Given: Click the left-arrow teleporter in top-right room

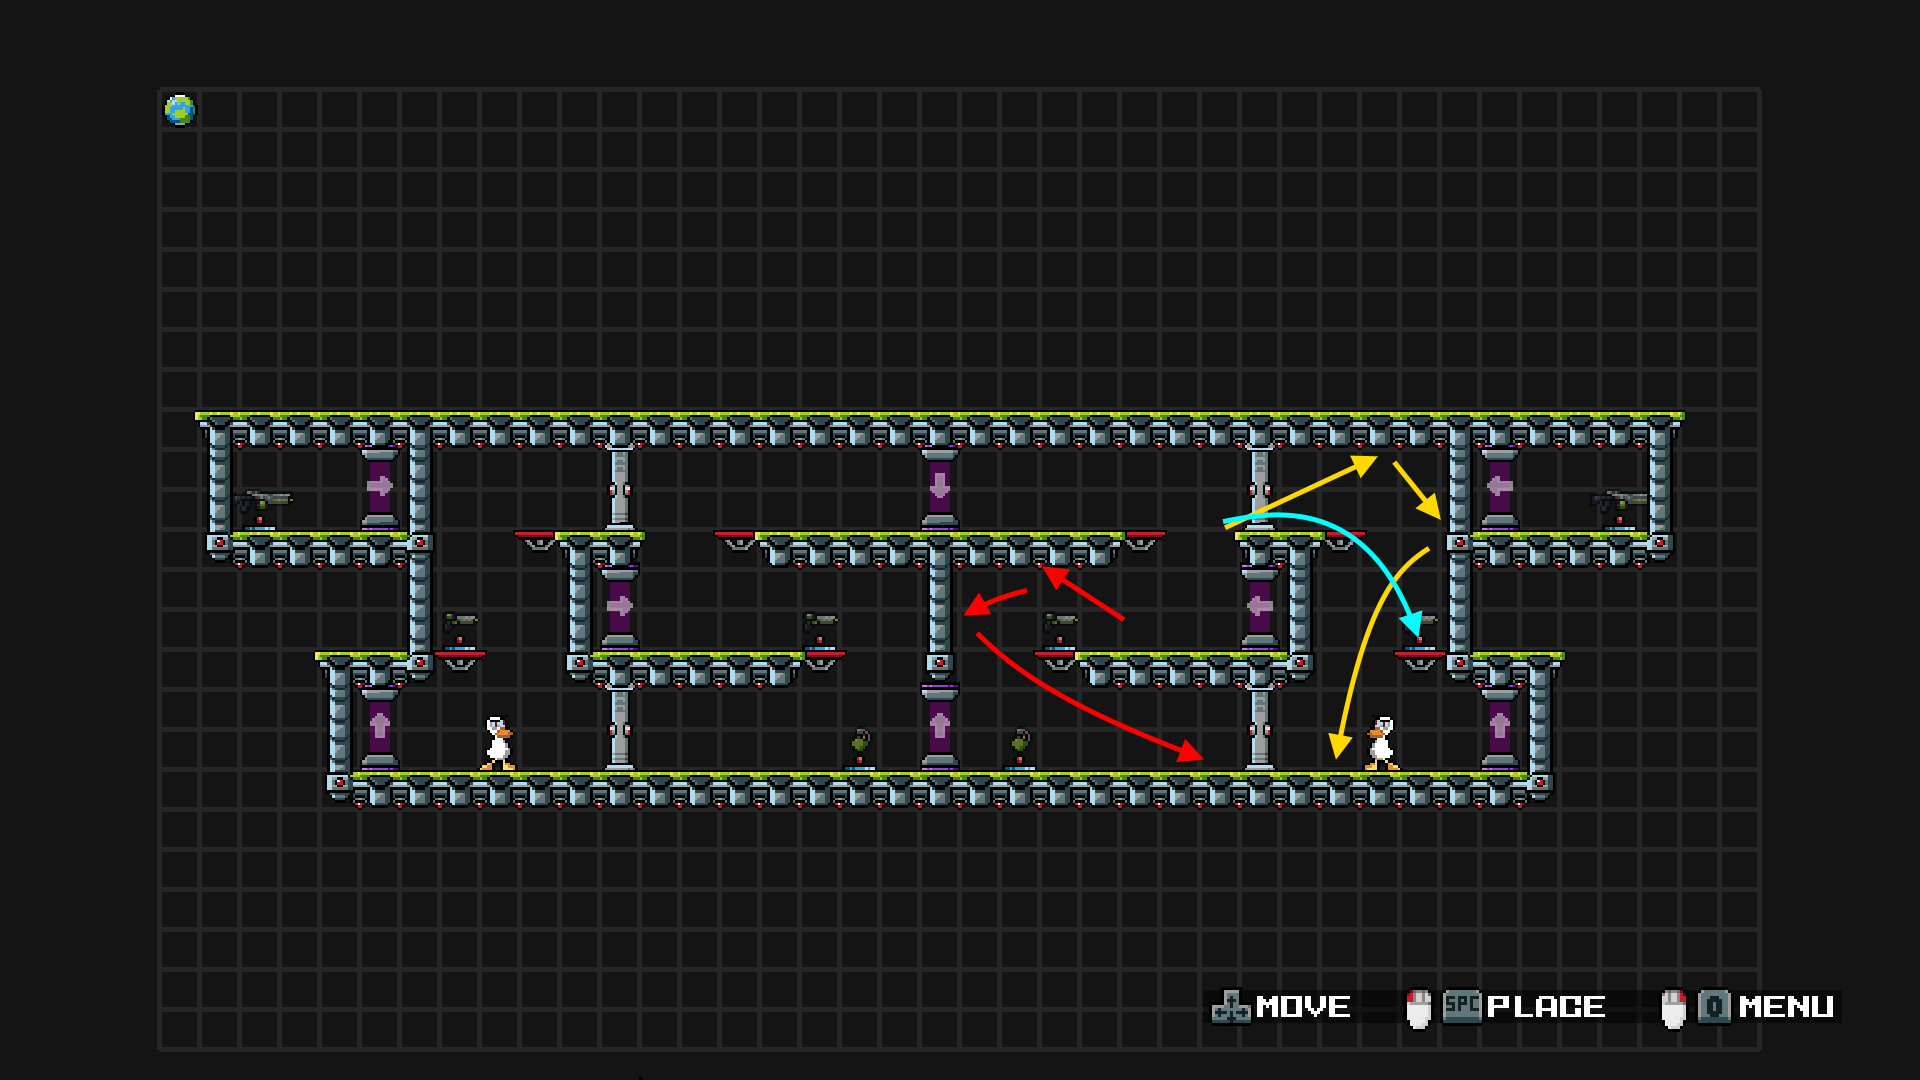Looking at the screenshot, I should click(1499, 487).
